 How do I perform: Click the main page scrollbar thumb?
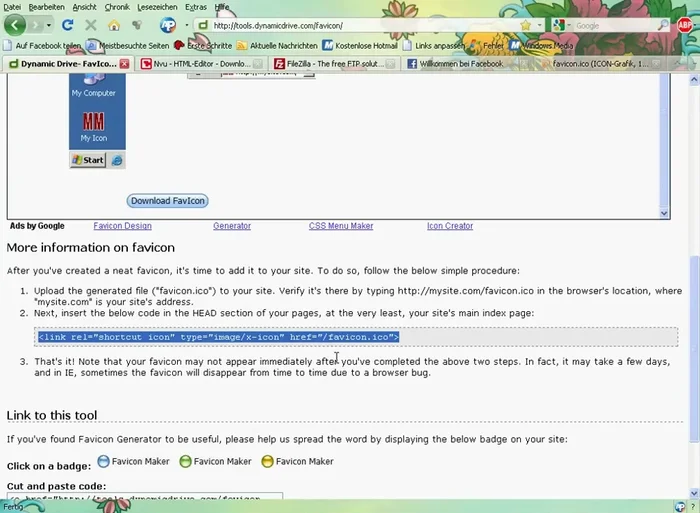coord(694,348)
